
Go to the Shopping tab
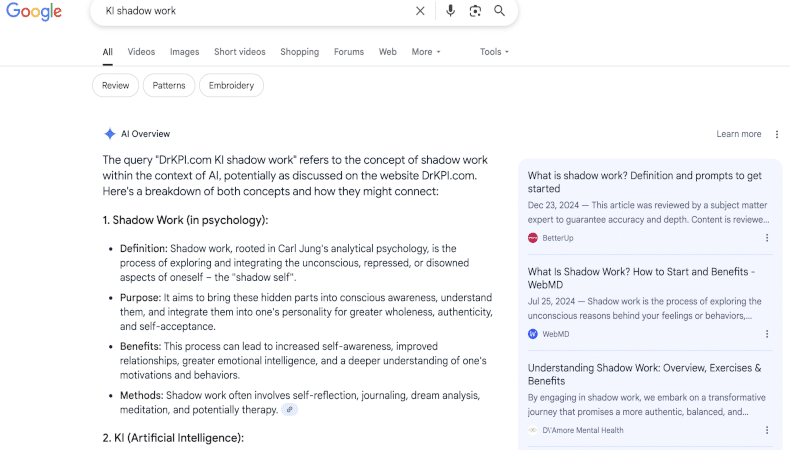300,52
